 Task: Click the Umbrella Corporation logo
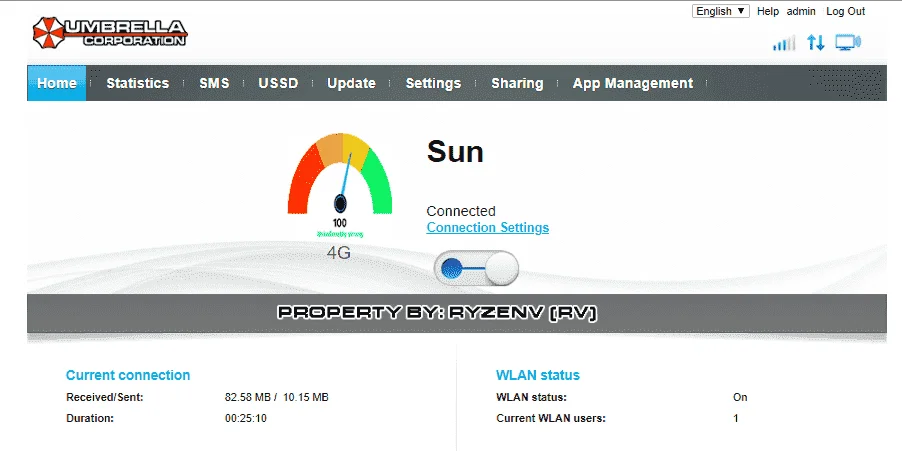[110, 33]
